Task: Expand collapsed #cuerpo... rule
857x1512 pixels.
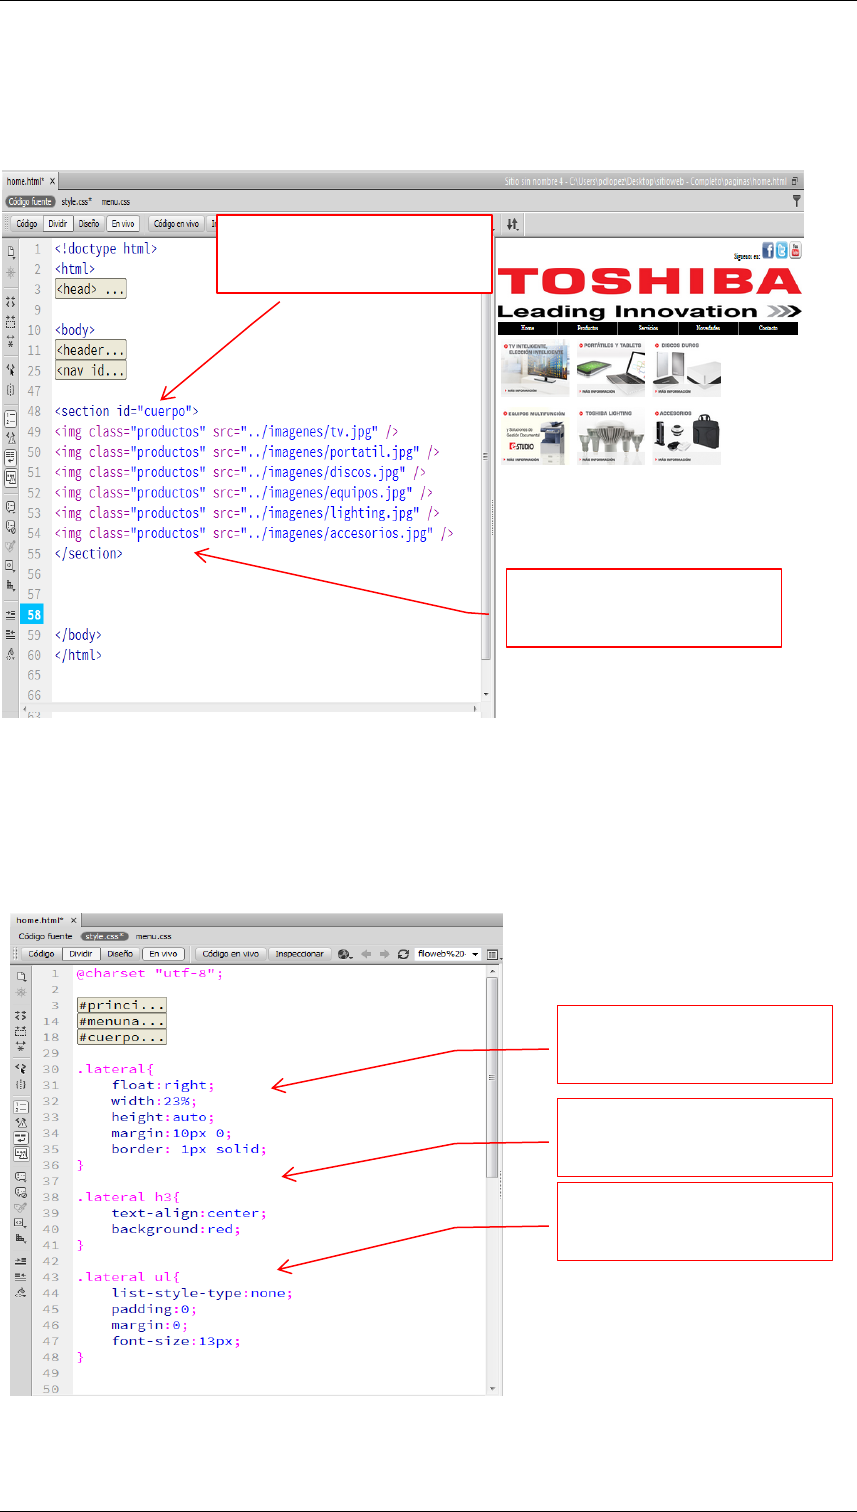Action: click(121, 1037)
